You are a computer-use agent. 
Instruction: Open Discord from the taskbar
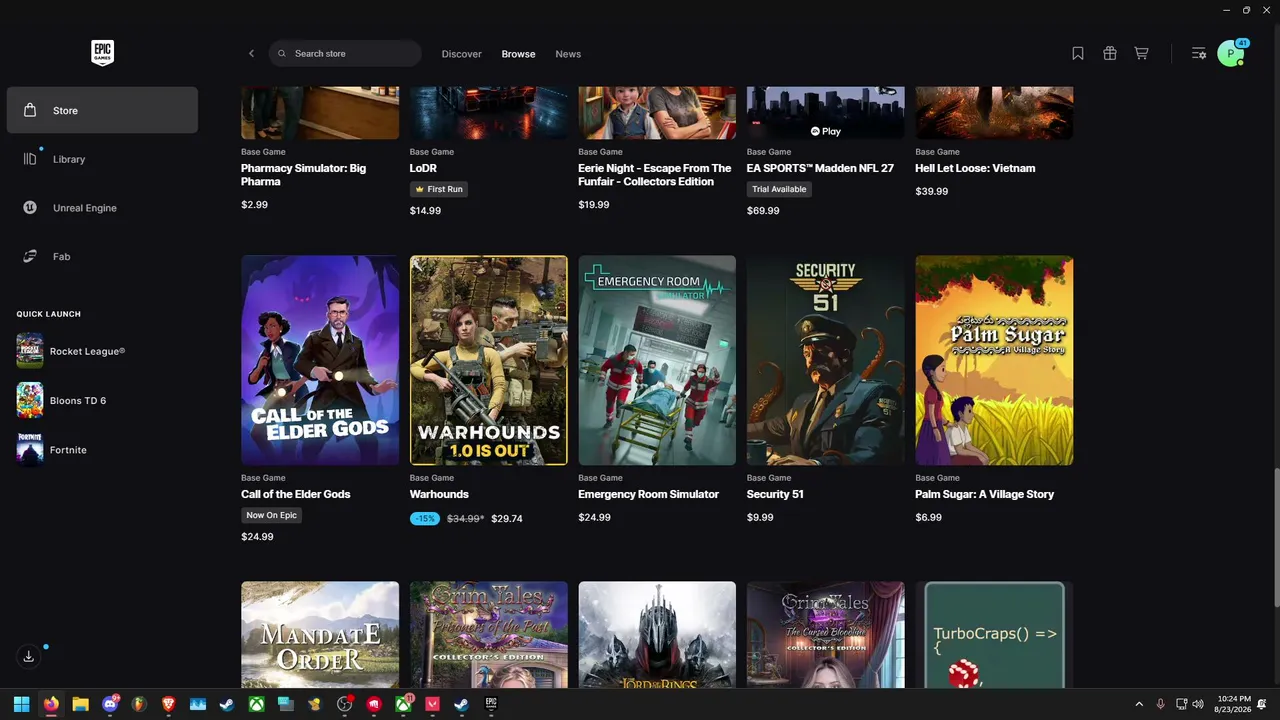110,704
